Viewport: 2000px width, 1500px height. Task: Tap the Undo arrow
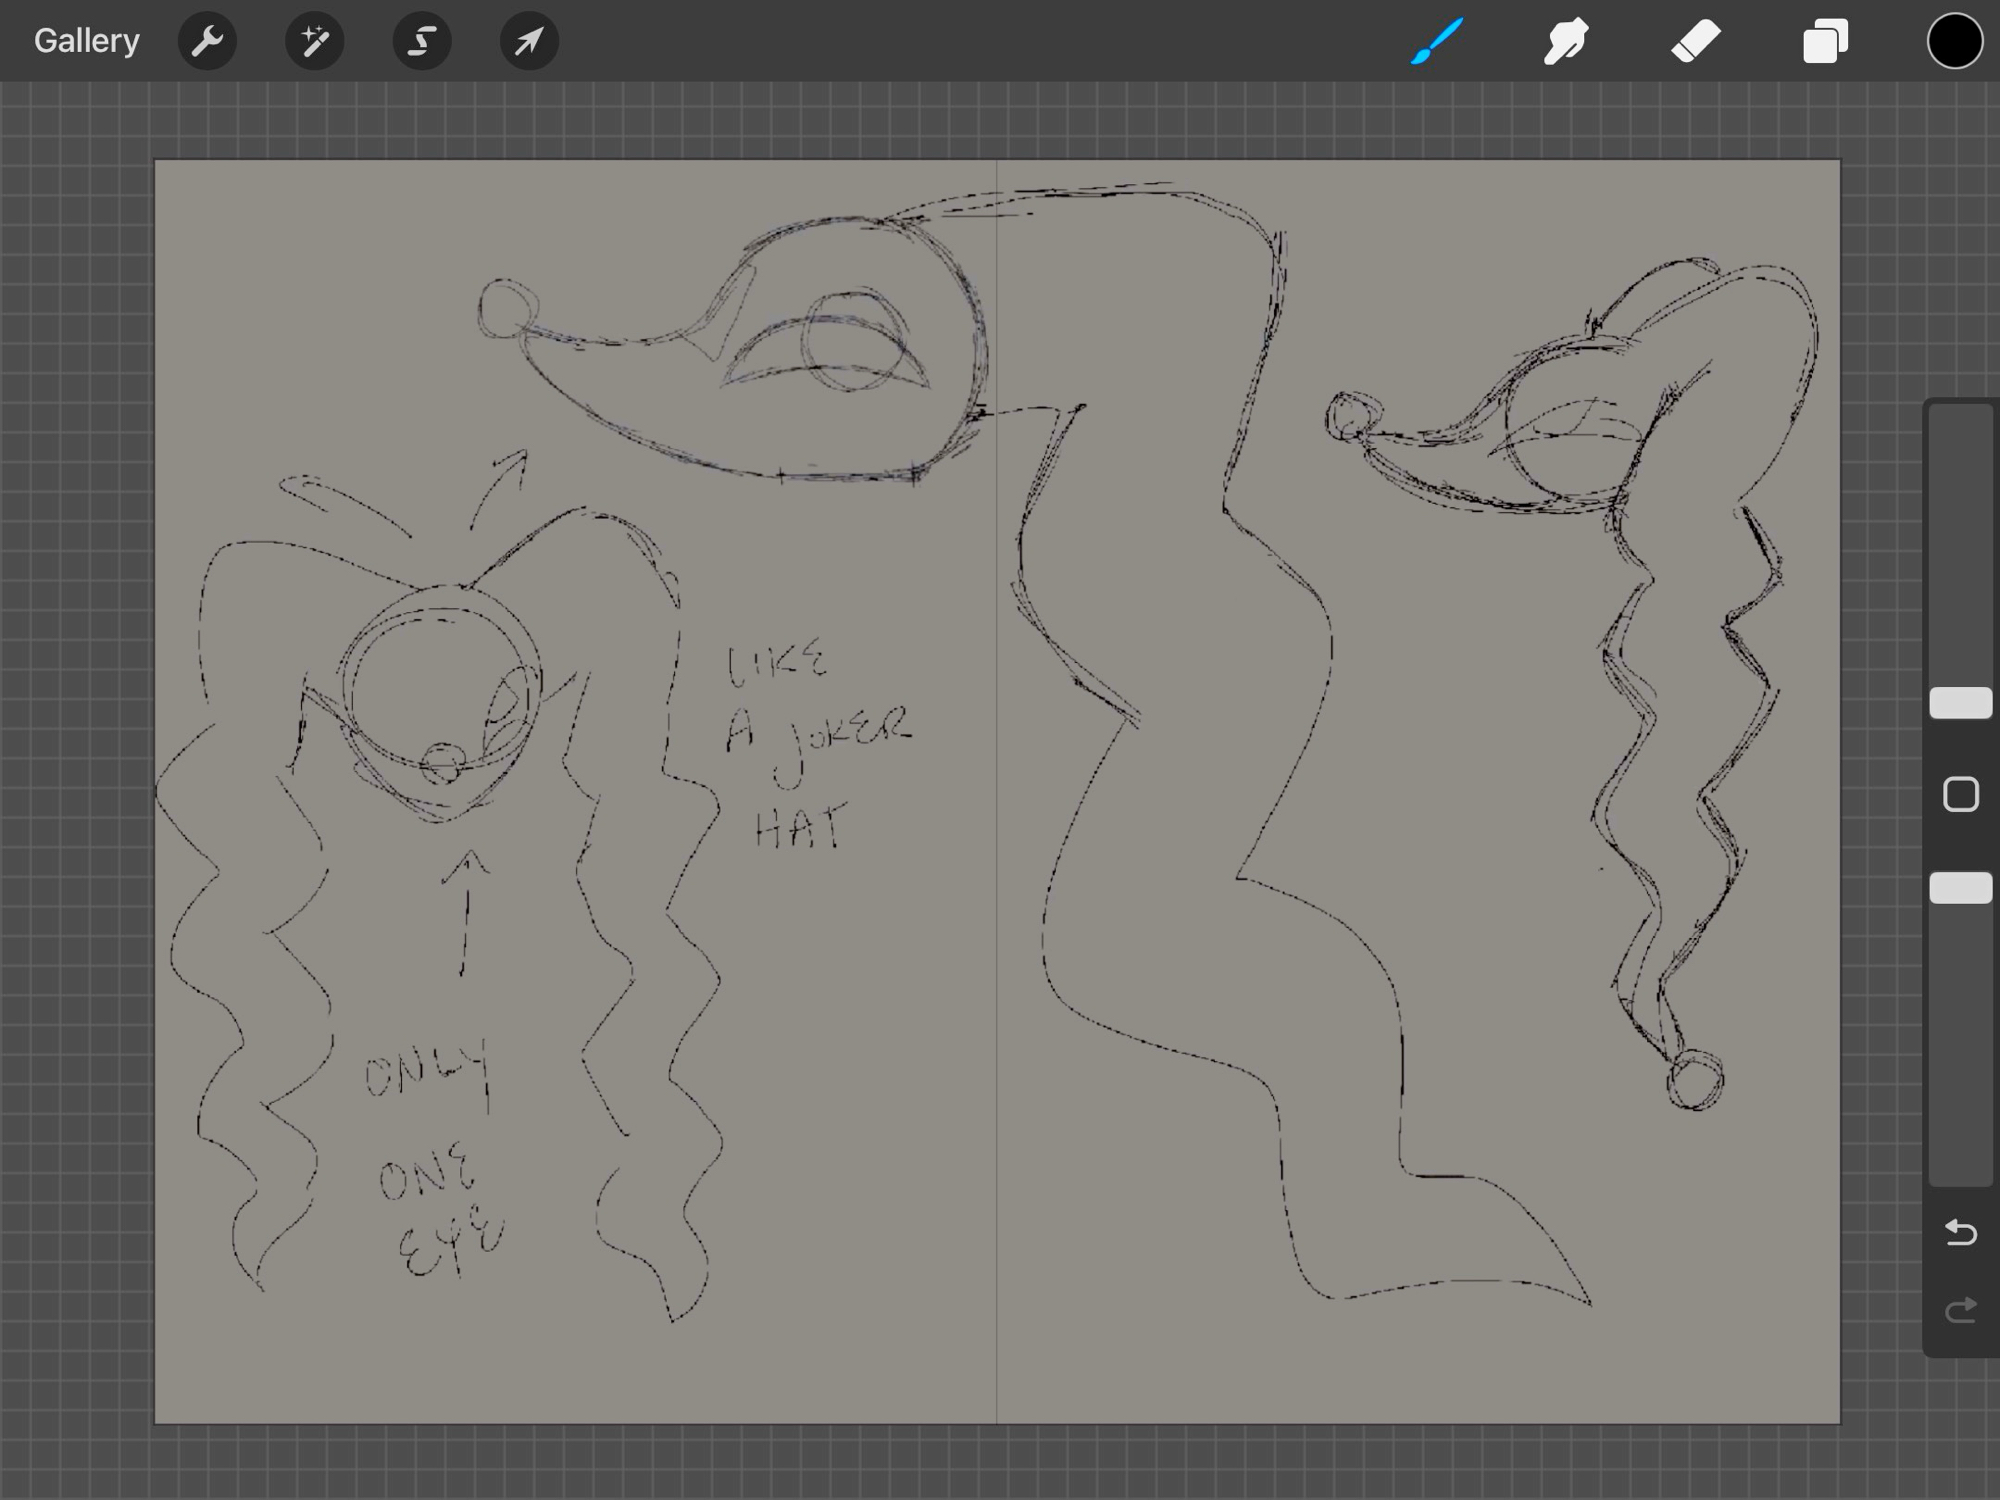click(x=1960, y=1232)
